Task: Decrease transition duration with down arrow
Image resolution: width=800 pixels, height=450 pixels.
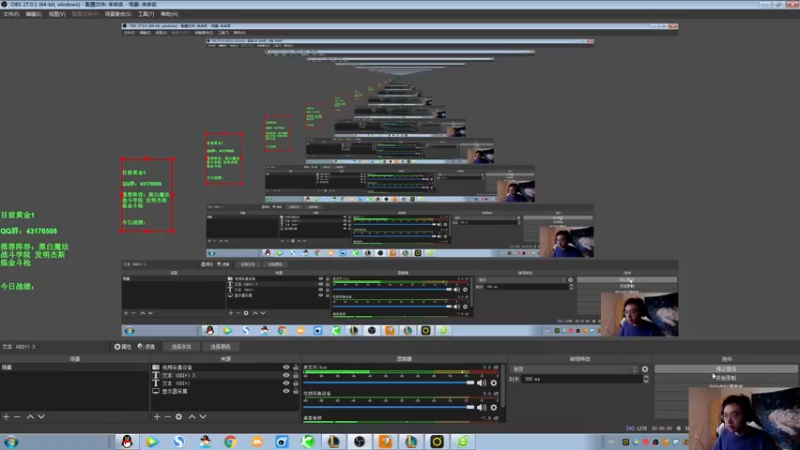Action: 646,381
